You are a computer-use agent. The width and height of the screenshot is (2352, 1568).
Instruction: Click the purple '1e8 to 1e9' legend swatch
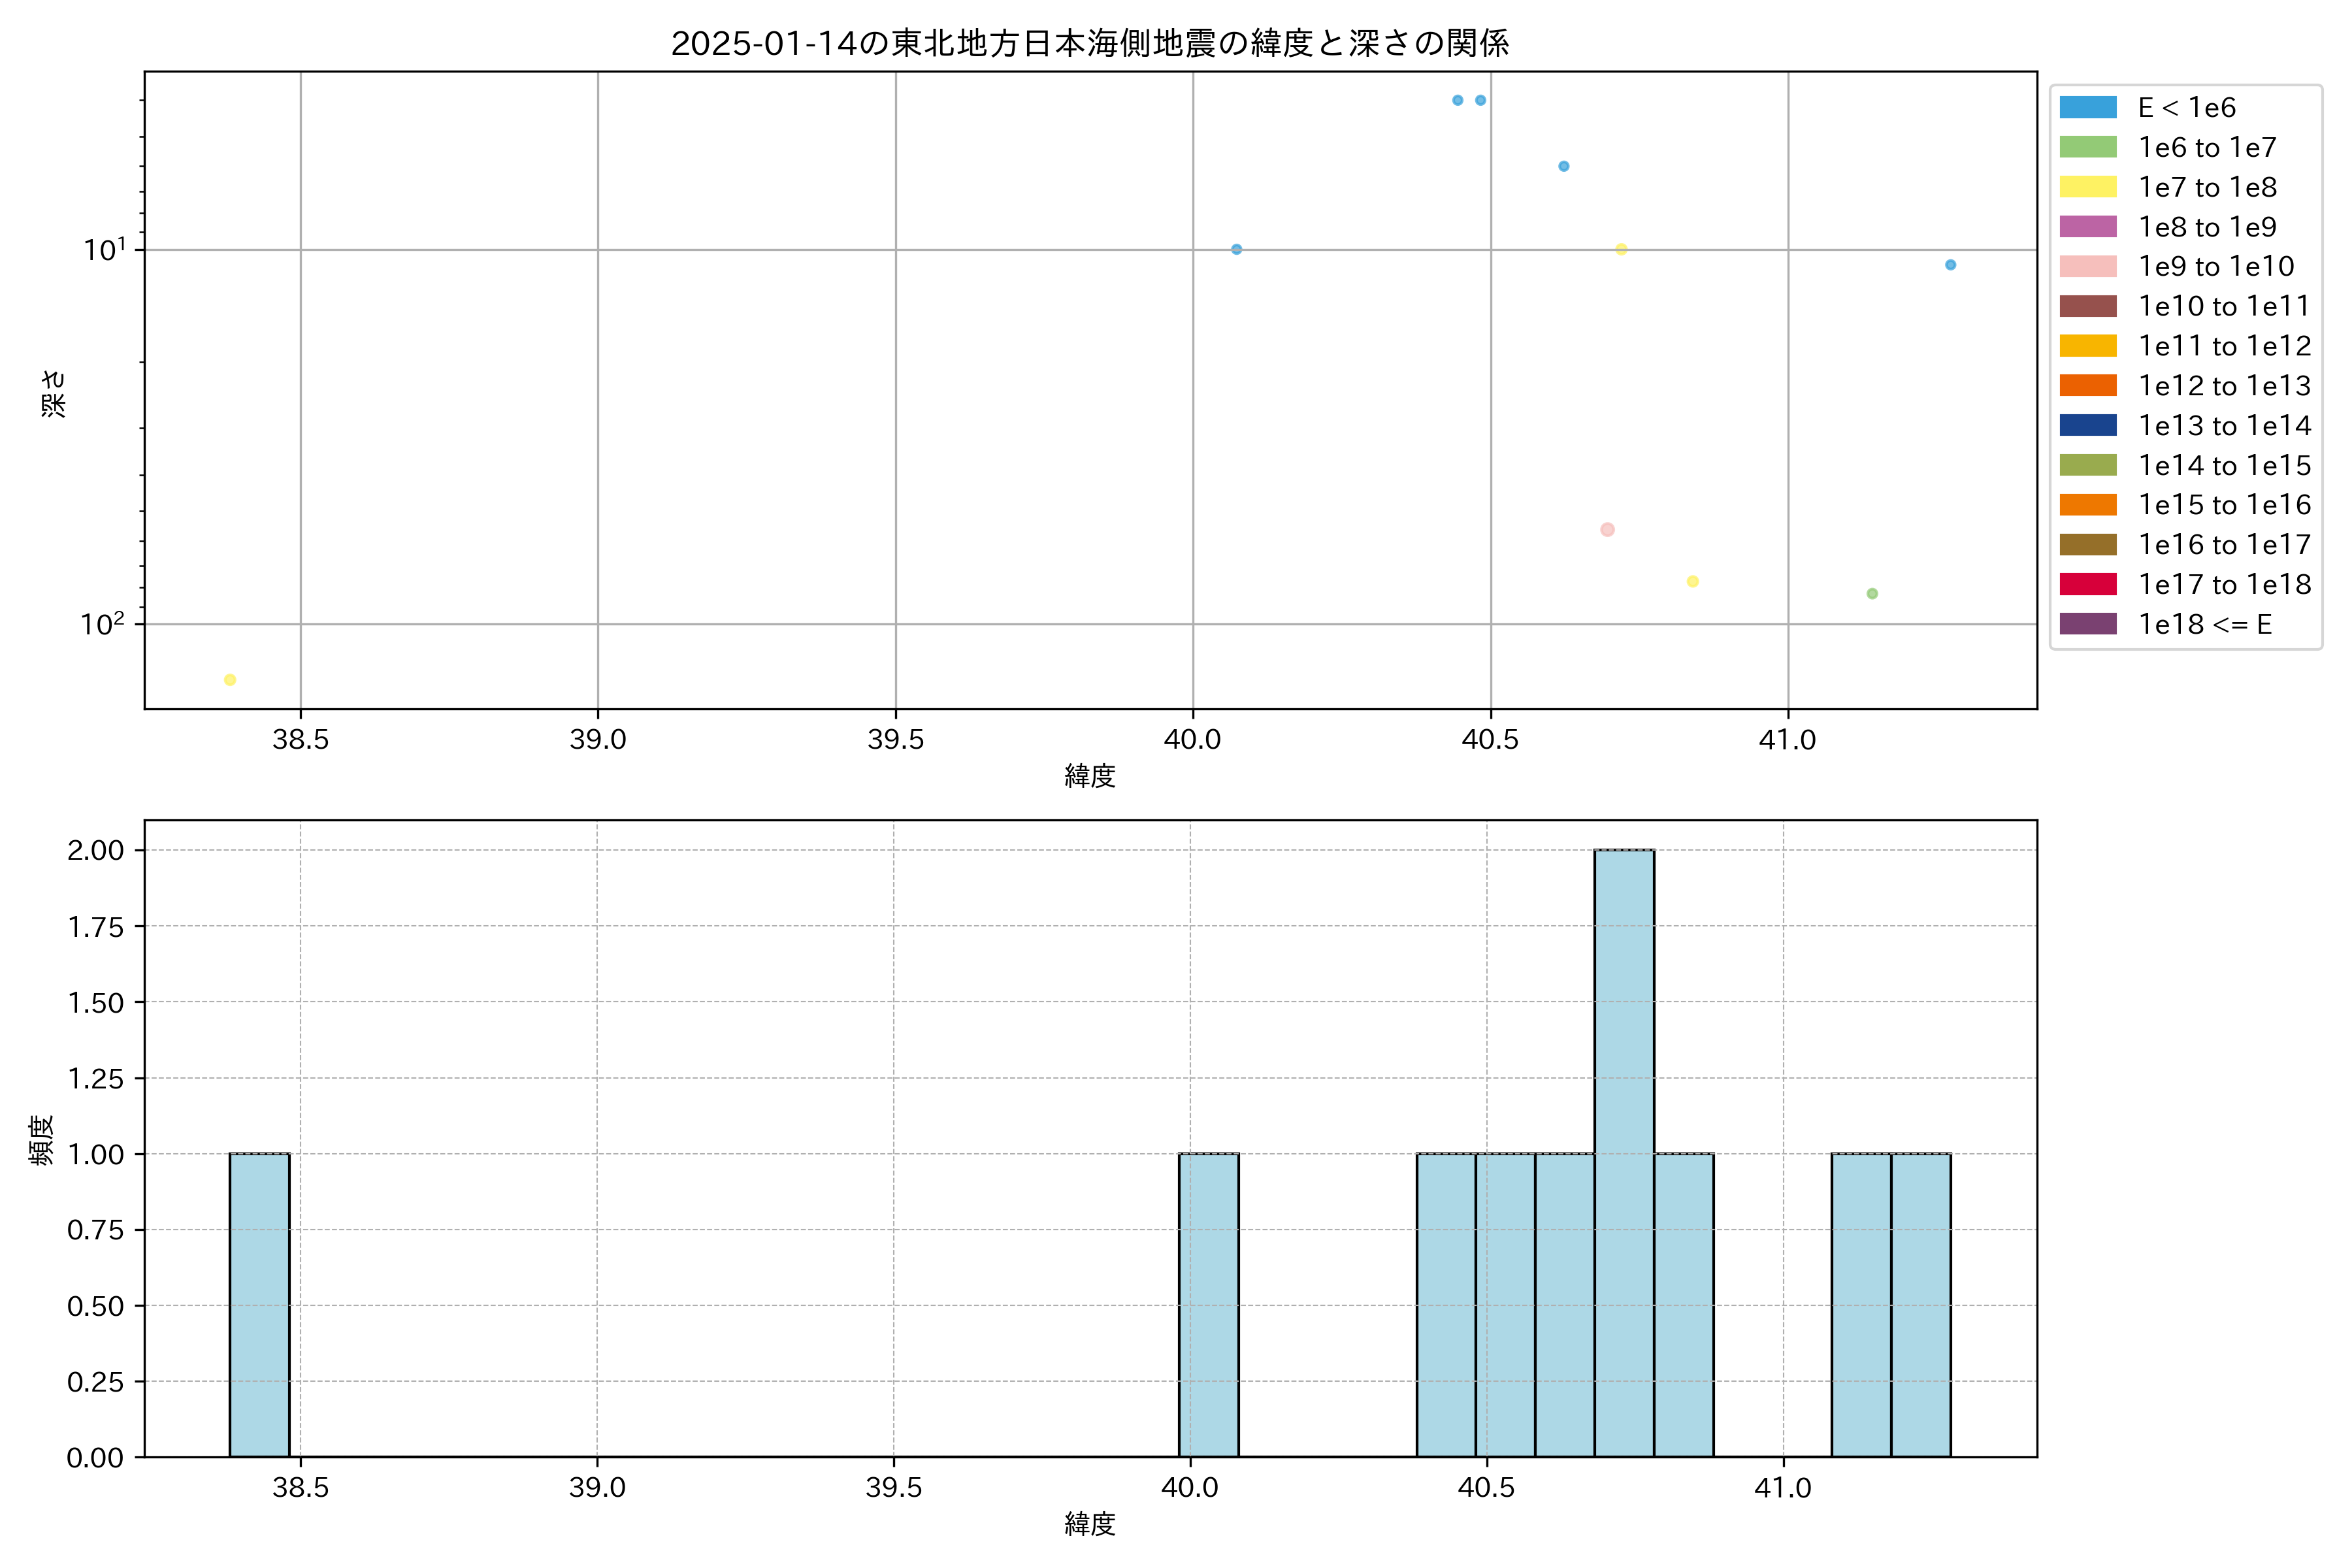[x=2087, y=227]
